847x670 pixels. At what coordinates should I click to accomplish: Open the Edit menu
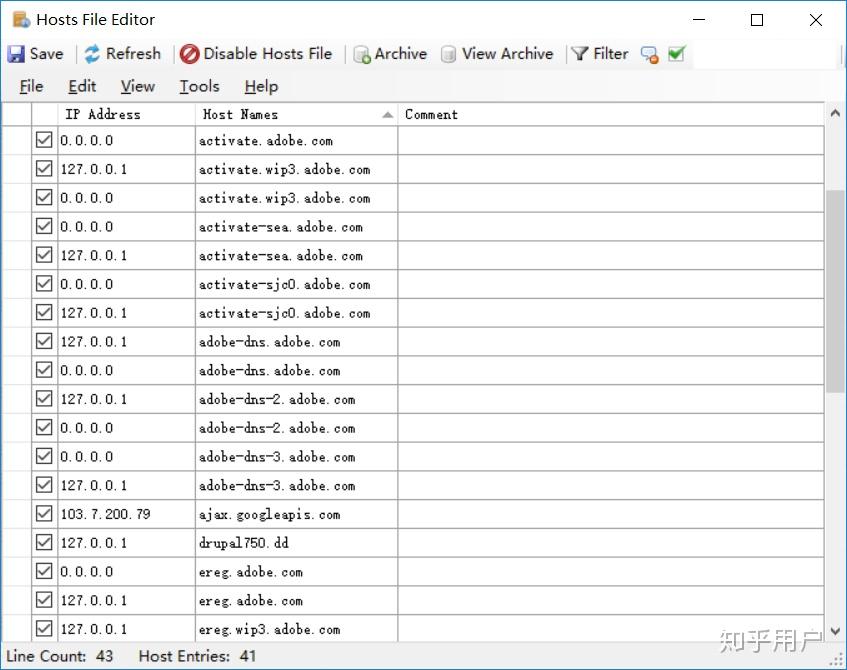point(82,86)
